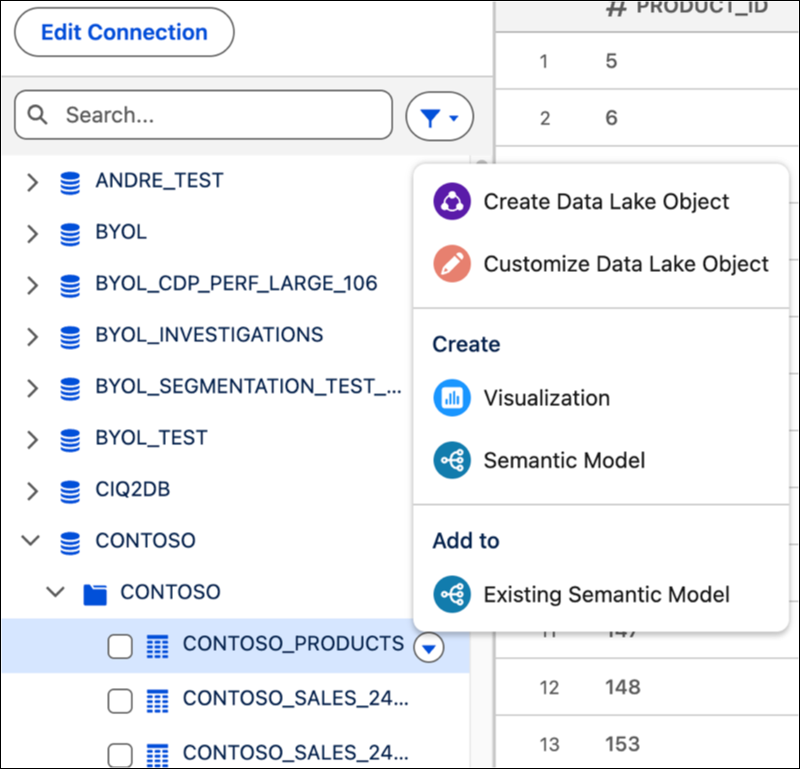Click the orange pencil Customize icon

point(452,264)
